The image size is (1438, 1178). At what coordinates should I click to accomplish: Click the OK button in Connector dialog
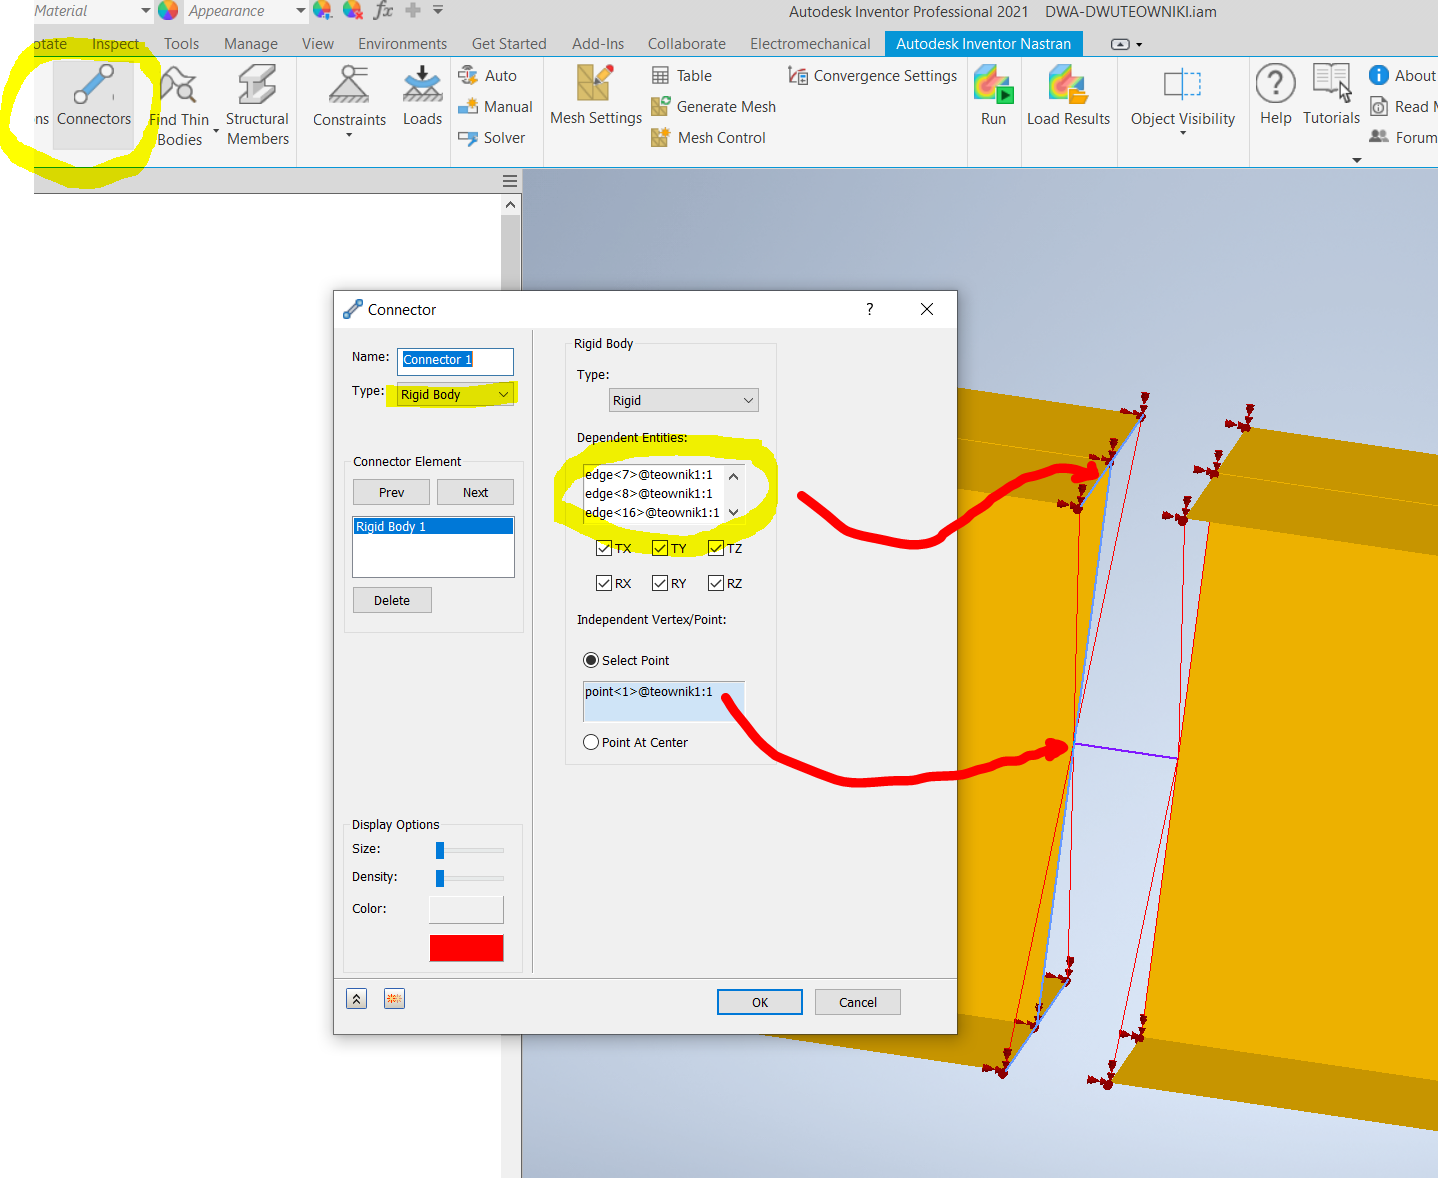point(759,1001)
